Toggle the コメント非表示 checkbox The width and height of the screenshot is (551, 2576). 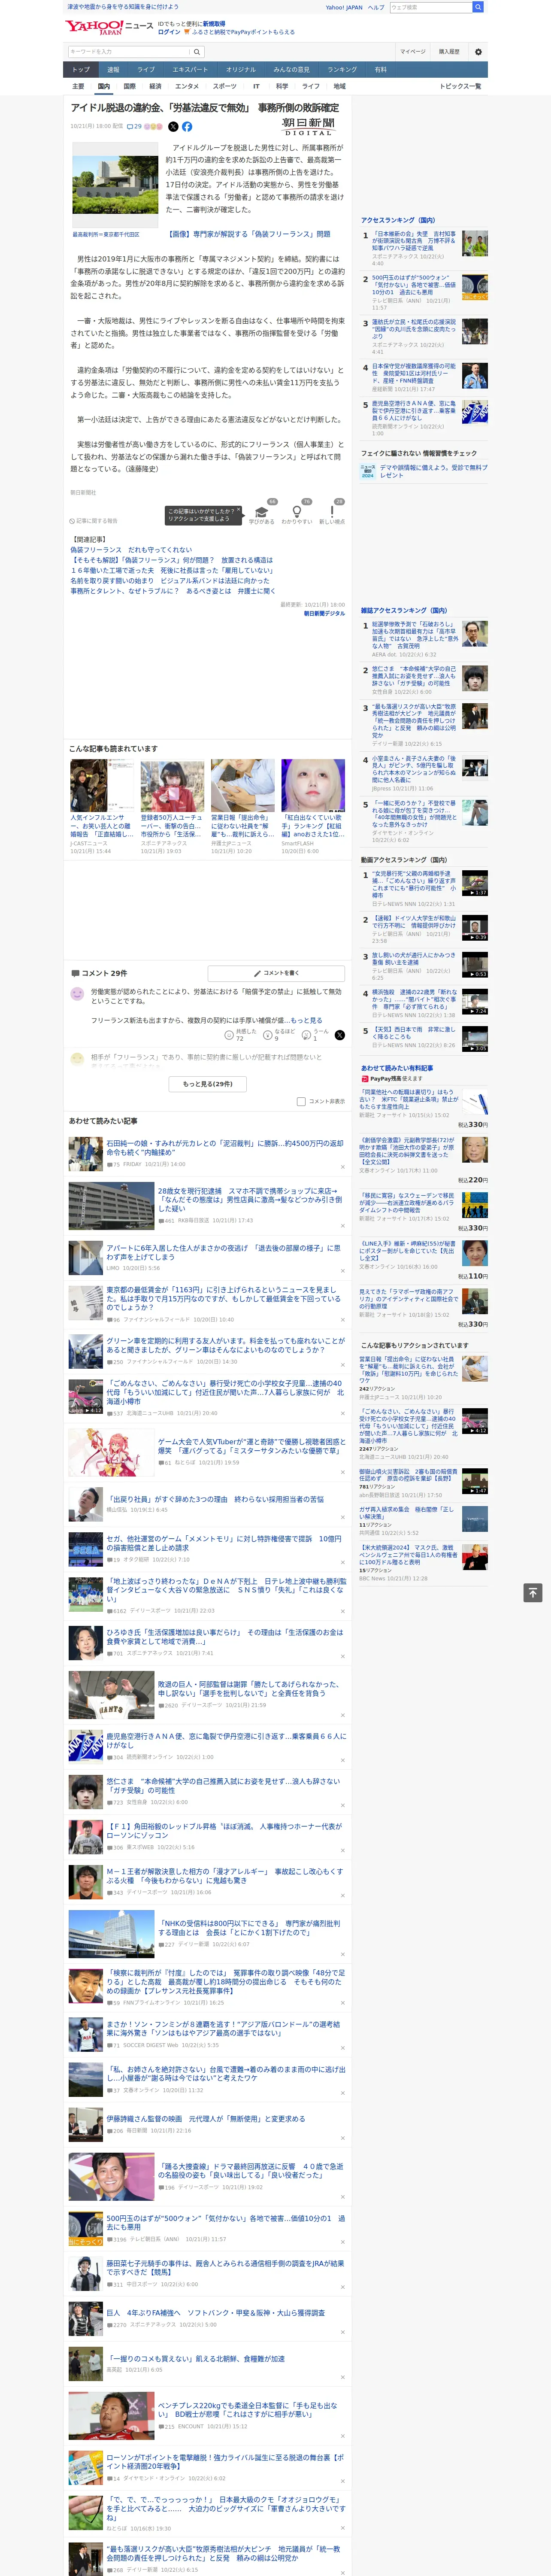(x=301, y=1101)
